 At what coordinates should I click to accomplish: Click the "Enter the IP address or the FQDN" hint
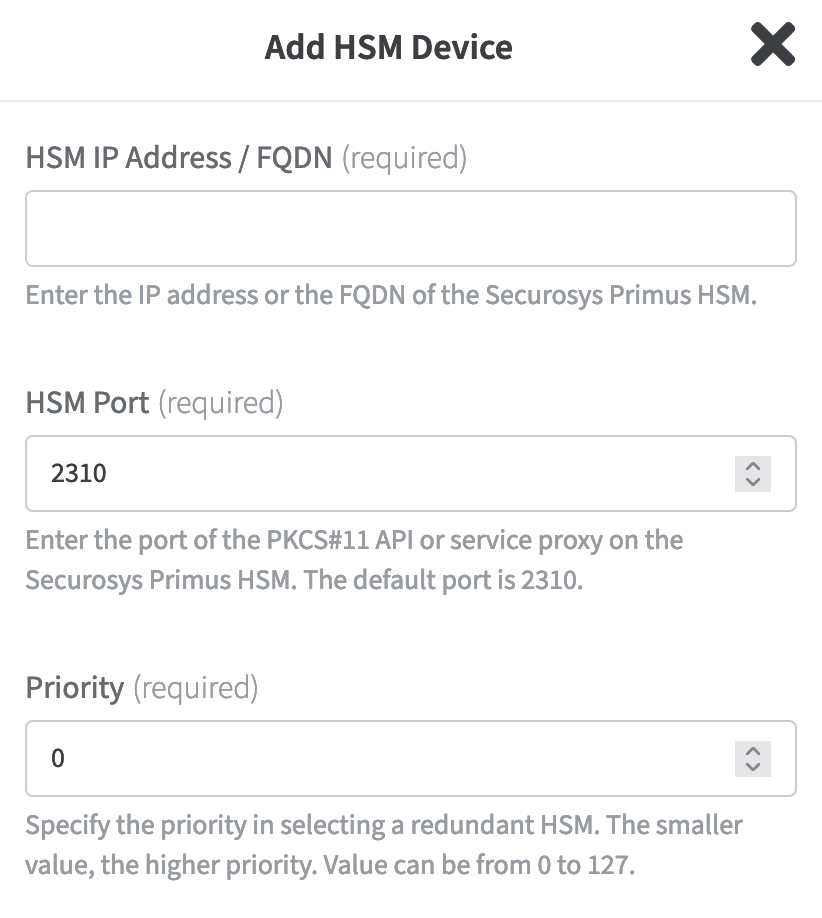(389, 296)
